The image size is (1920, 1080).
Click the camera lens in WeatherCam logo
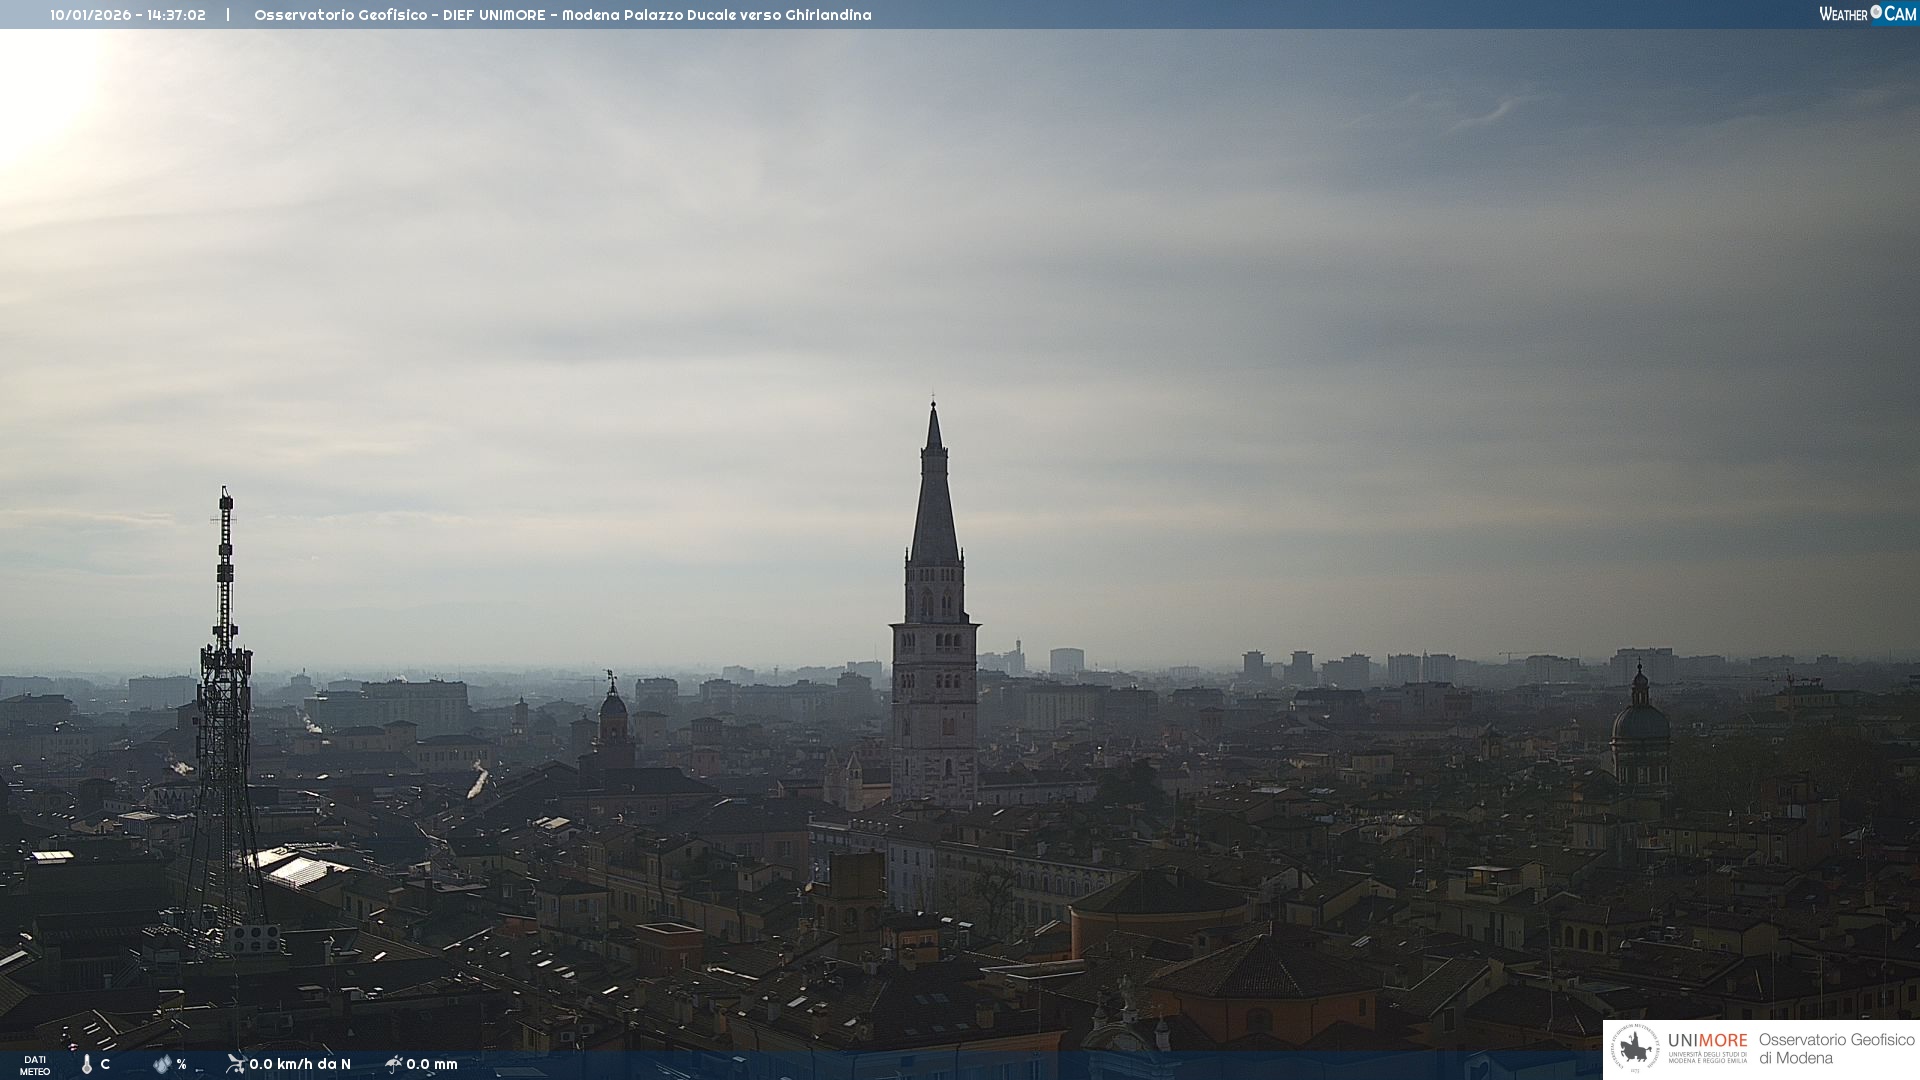tap(1876, 12)
